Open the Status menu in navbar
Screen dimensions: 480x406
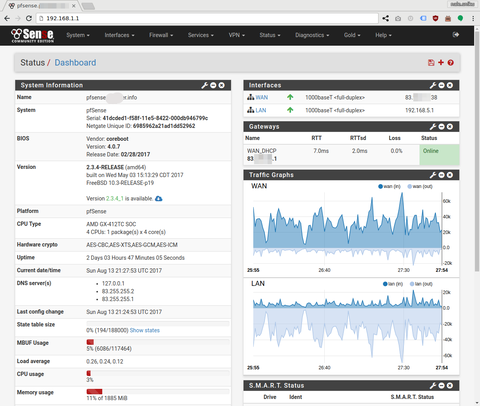click(270, 35)
